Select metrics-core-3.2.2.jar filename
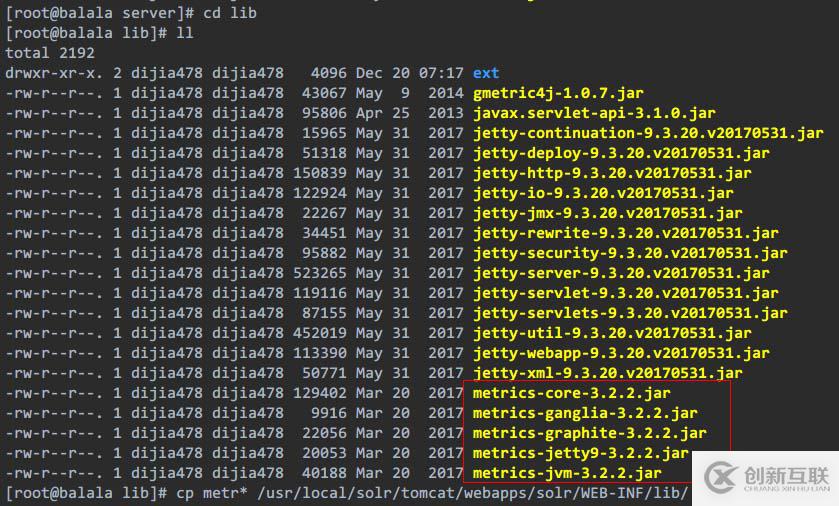 571,393
